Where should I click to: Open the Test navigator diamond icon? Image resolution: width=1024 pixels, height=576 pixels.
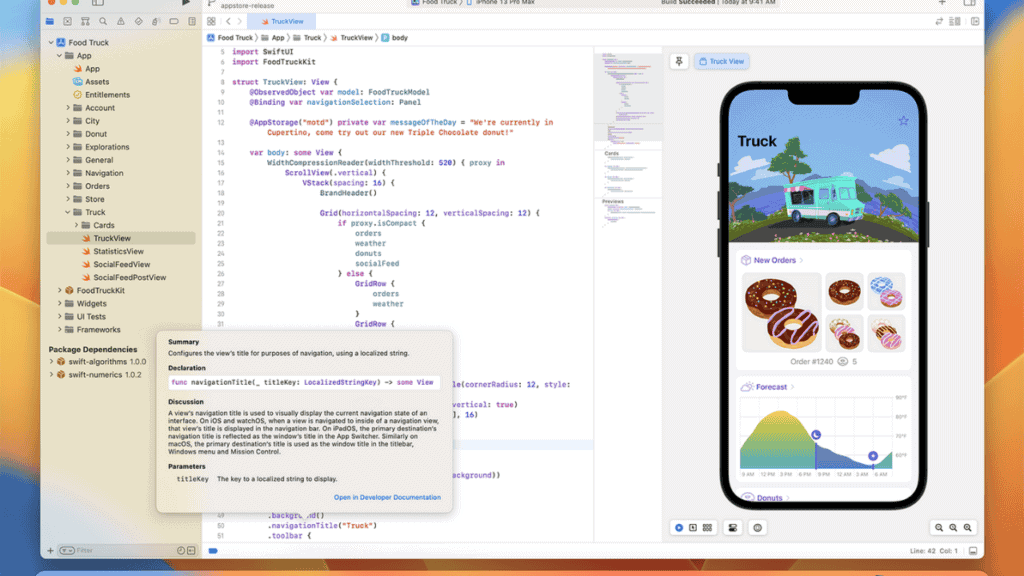(138, 22)
